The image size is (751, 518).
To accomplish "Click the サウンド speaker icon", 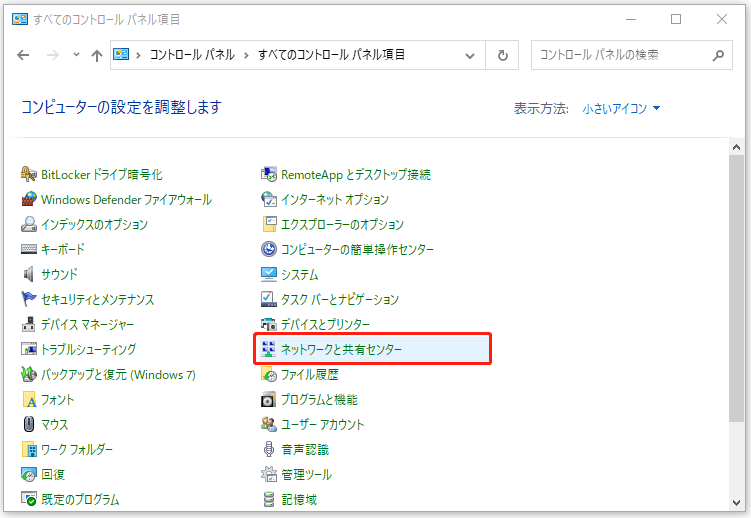I will [29, 274].
